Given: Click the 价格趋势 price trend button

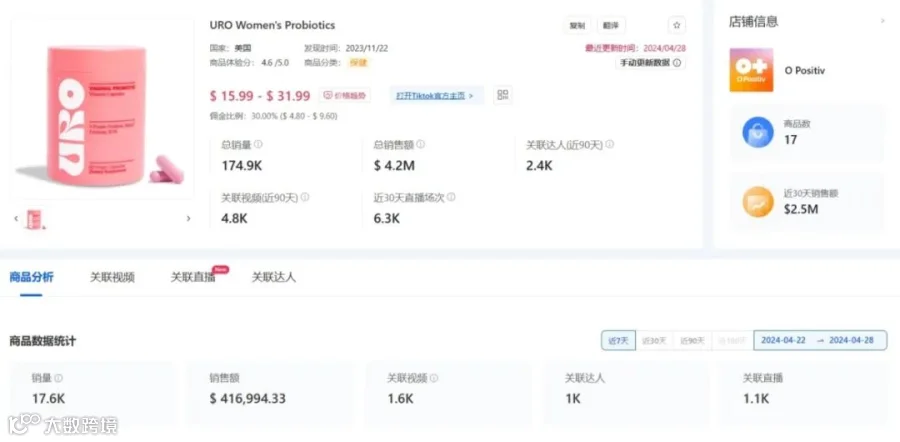Looking at the screenshot, I should pos(345,95).
